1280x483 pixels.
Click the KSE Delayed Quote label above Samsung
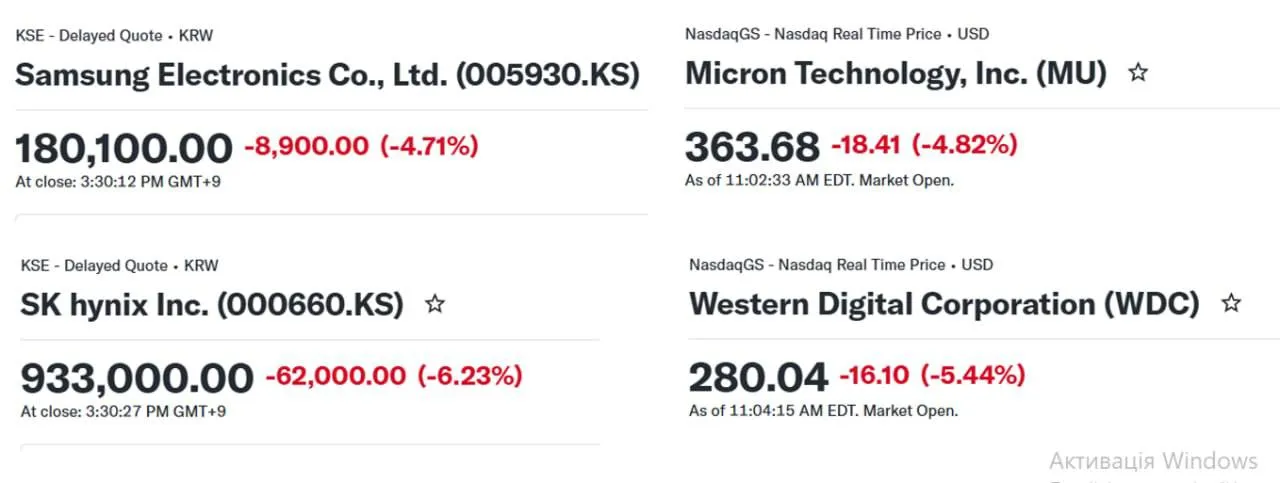coord(114,36)
